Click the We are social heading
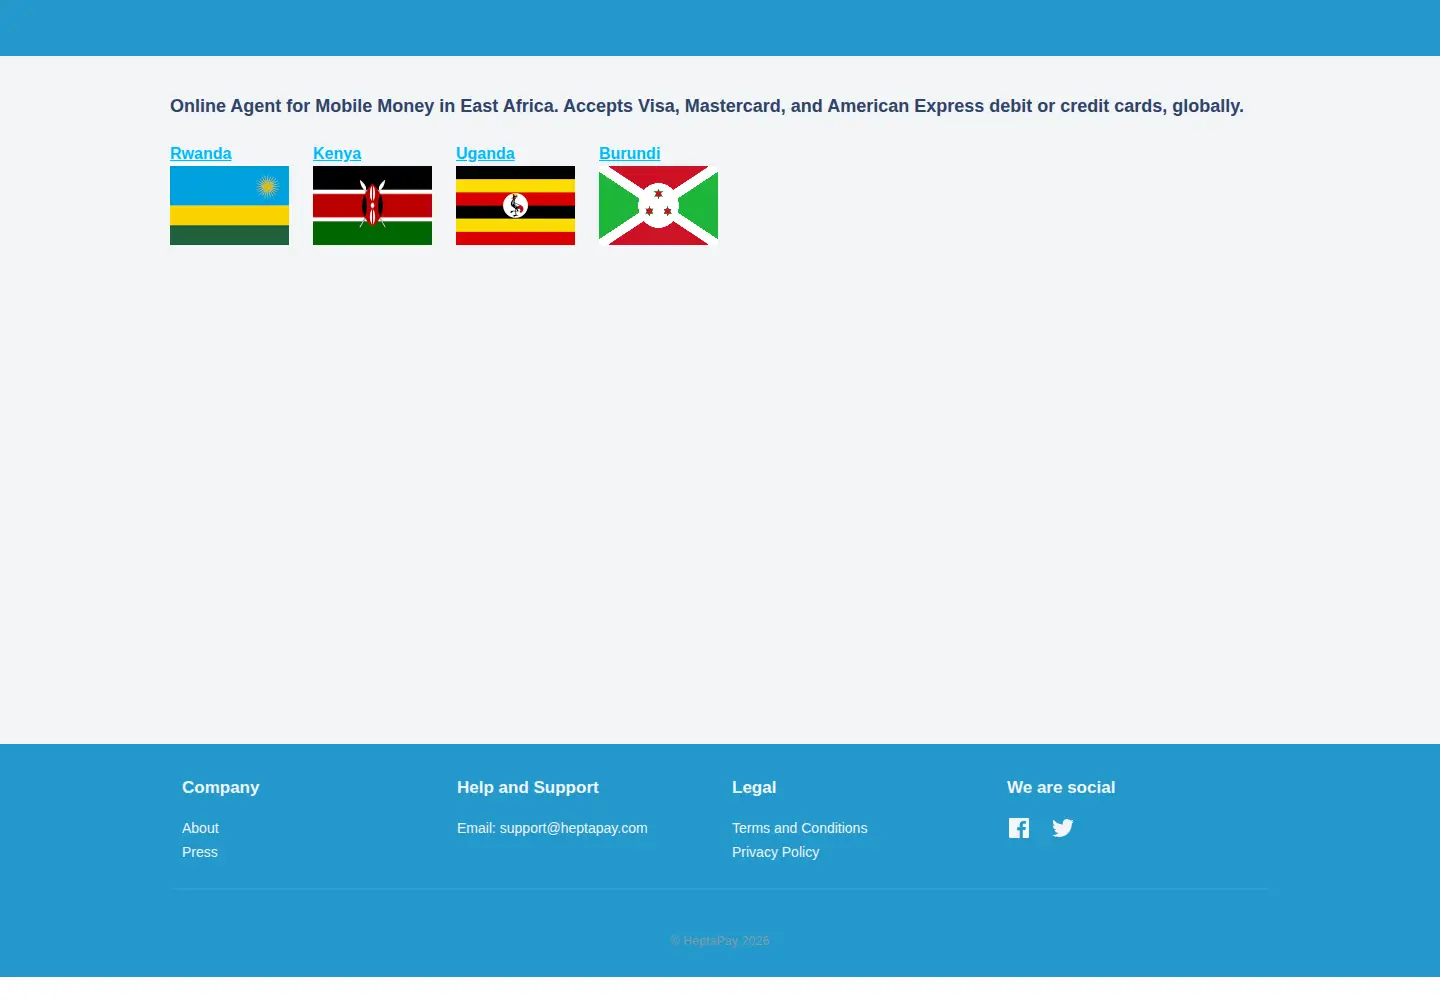This screenshot has width=1440, height=1000. (1061, 787)
